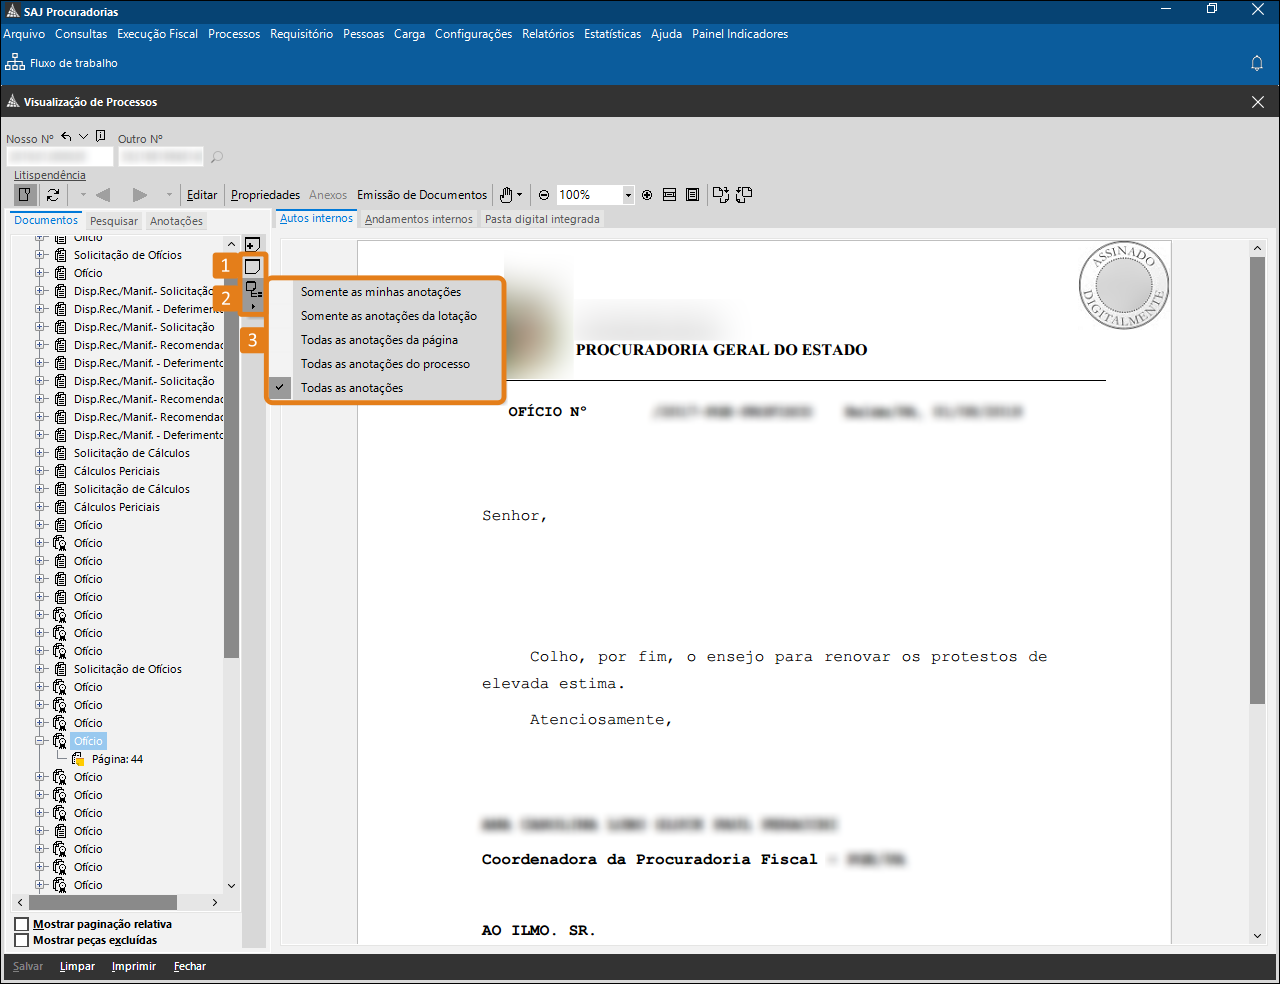Click the Emissão de Documentos button
The height and width of the screenshot is (984, 1280).
[x=422, y=195]
